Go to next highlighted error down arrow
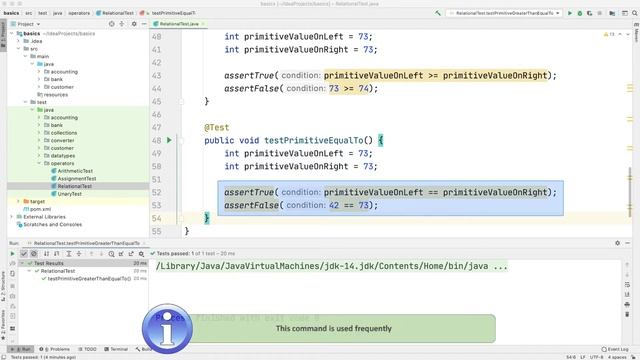The image size is (640, 360). point(628,34)
